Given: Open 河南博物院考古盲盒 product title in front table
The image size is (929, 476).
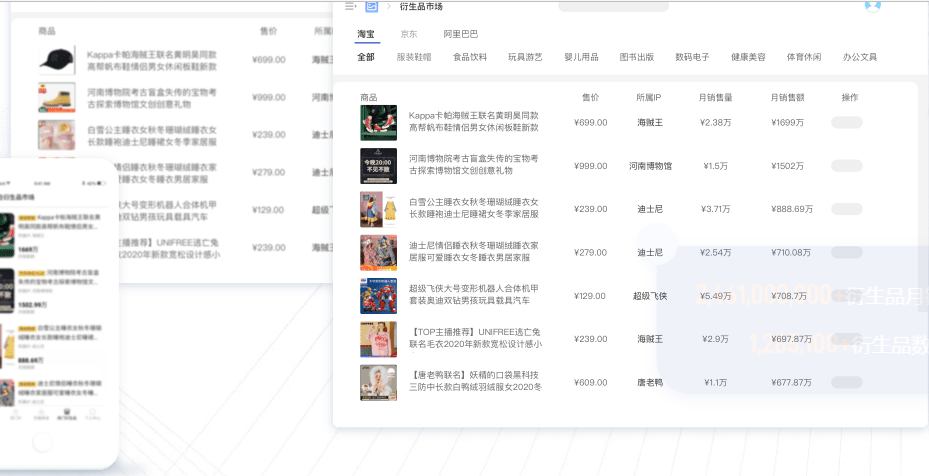Looking at the screenshot, I should (473, 165).
